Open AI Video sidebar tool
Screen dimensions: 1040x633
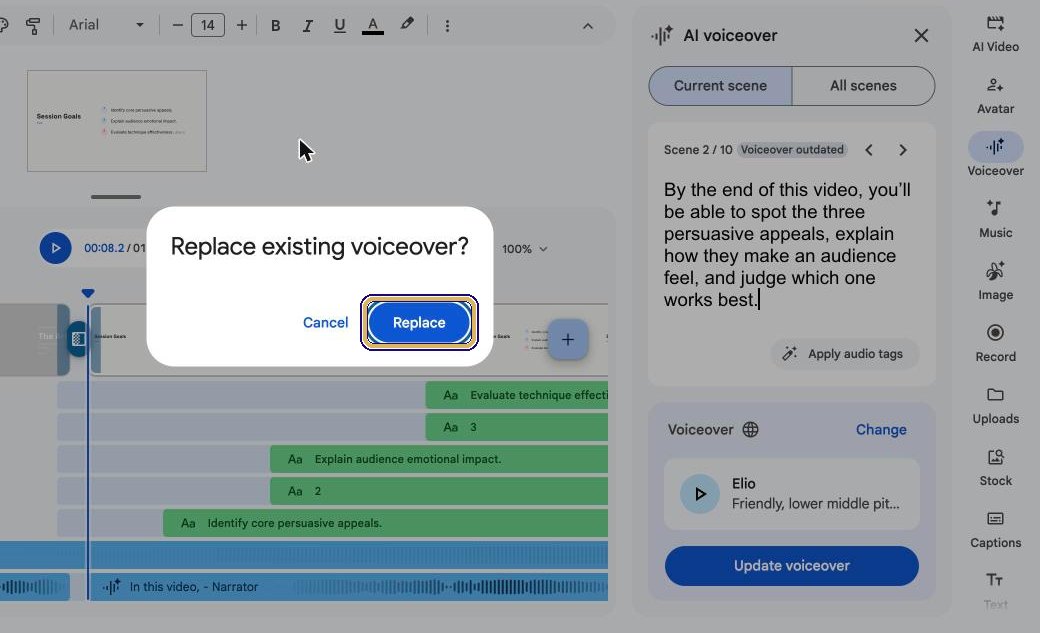coord(995,34)
